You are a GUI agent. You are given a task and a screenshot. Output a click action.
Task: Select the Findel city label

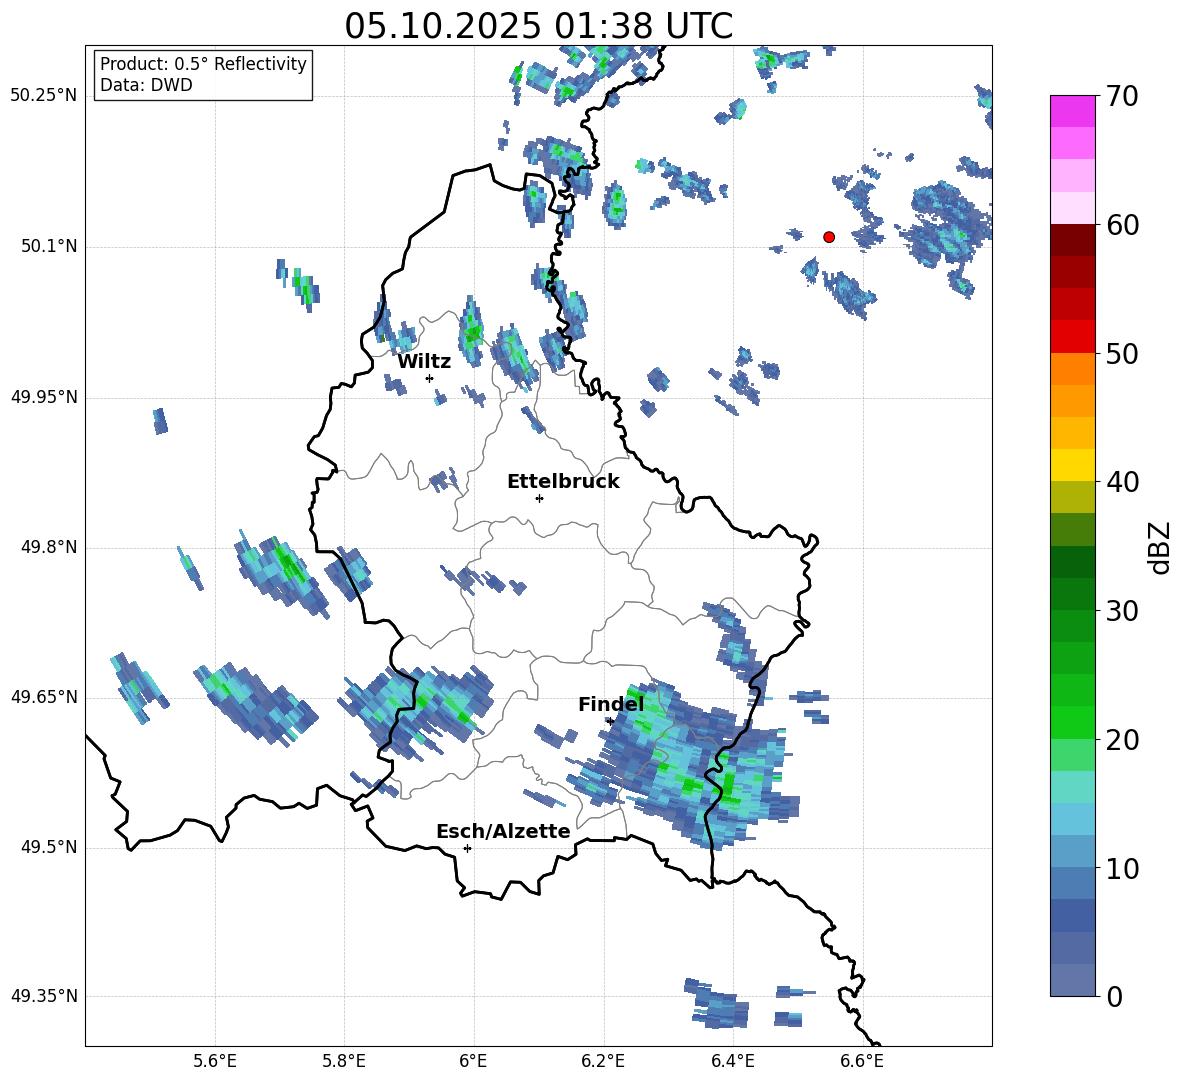611,704
